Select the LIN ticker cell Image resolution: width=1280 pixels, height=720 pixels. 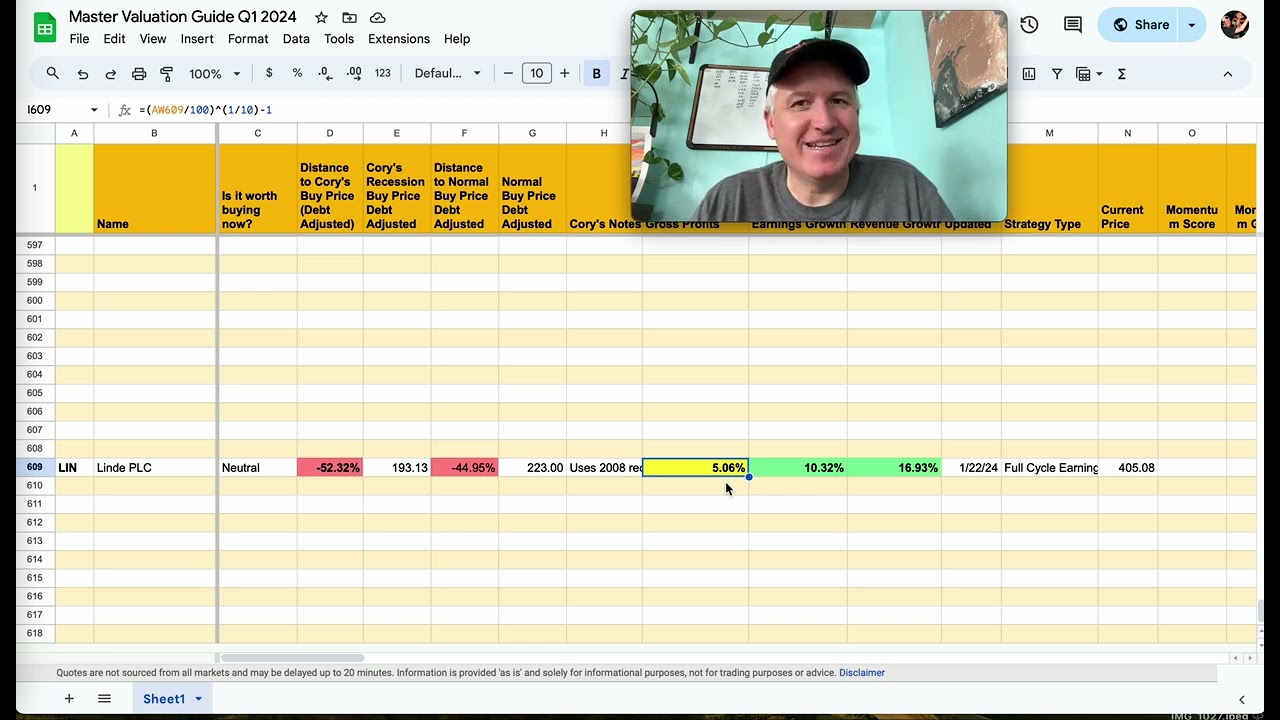coord(74,468)
